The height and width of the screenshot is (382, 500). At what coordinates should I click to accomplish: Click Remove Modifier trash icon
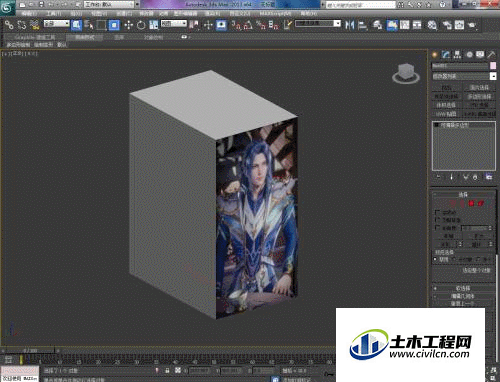475,177
